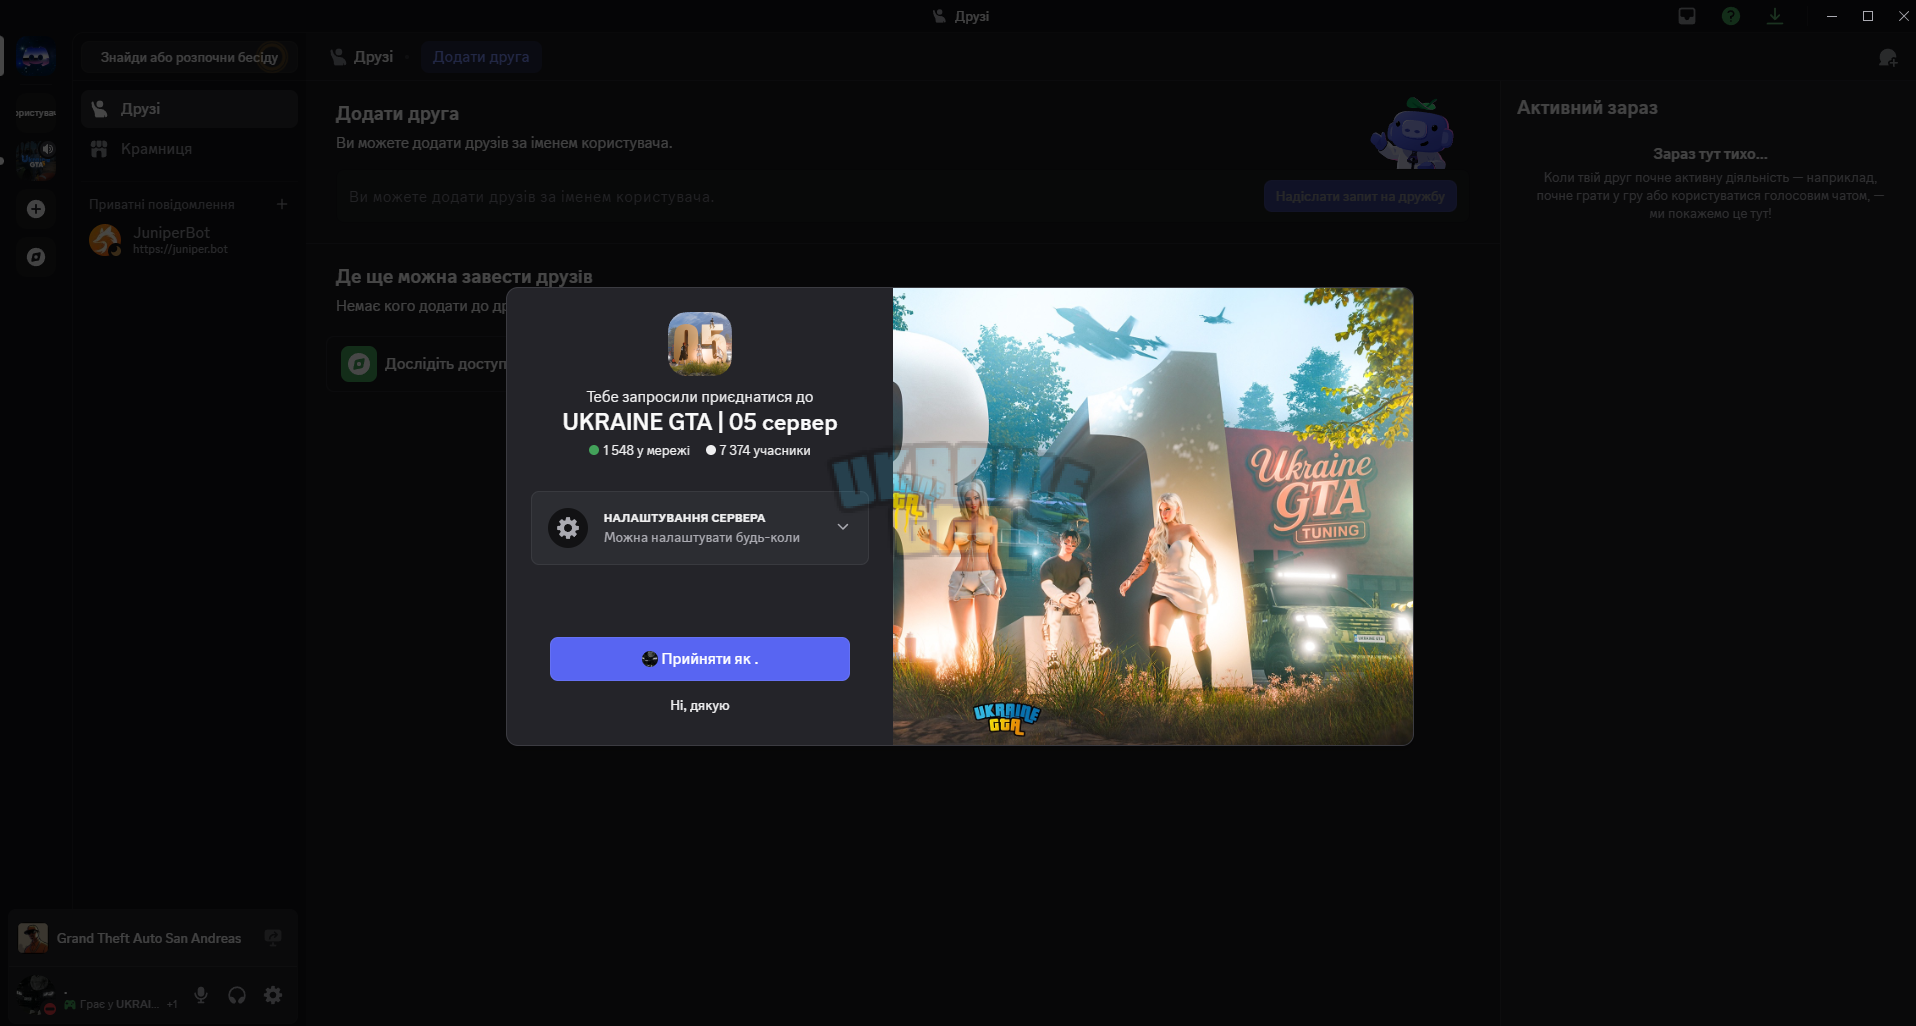Click the 'UKRAINE GTA | 05 сервер' title
Image resolution: width=1916 pixels, height=1026 pixels.
coord(700,422)
